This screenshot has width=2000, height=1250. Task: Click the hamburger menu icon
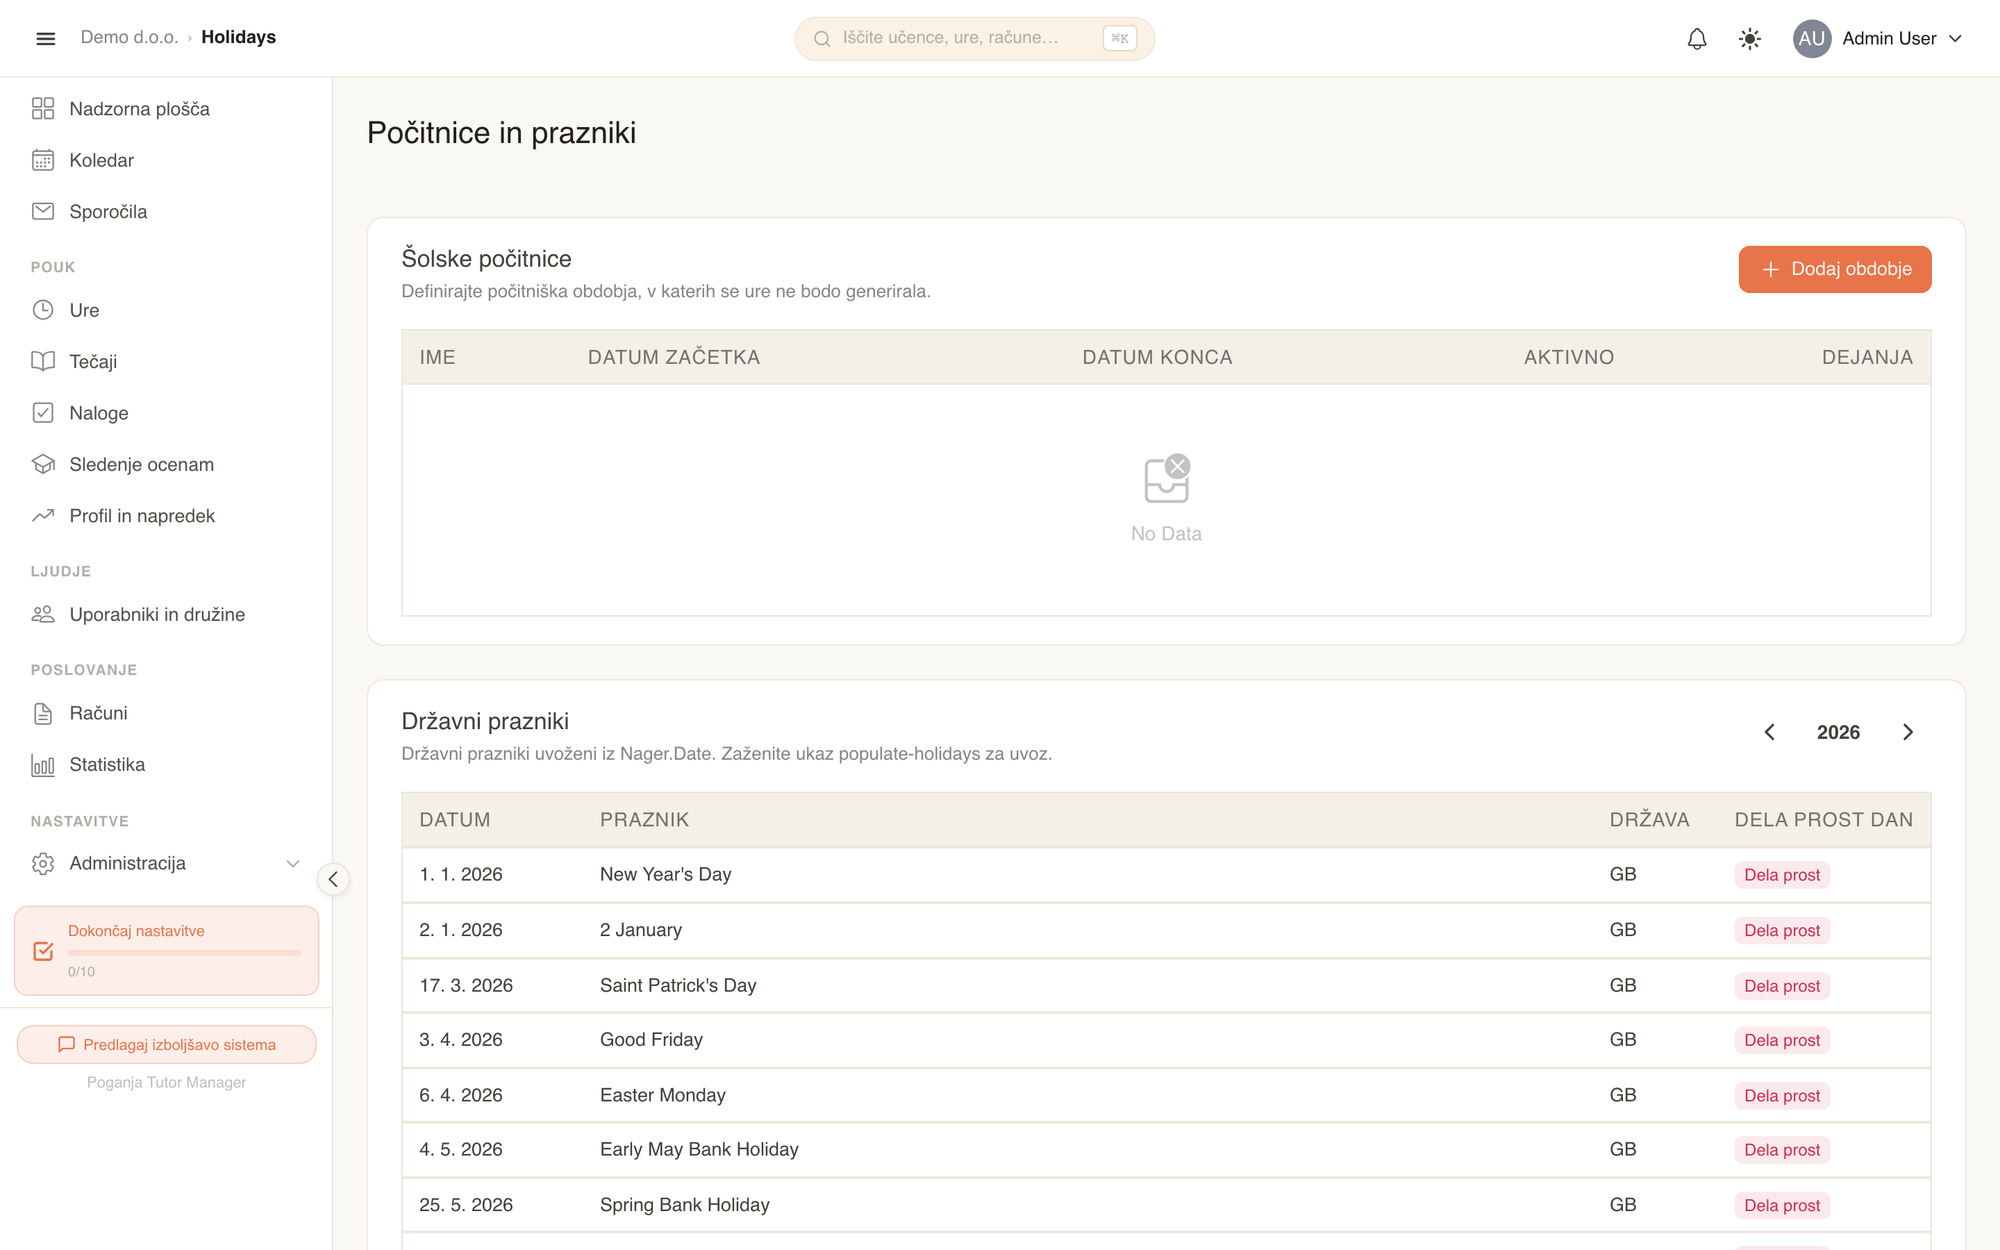45,38
